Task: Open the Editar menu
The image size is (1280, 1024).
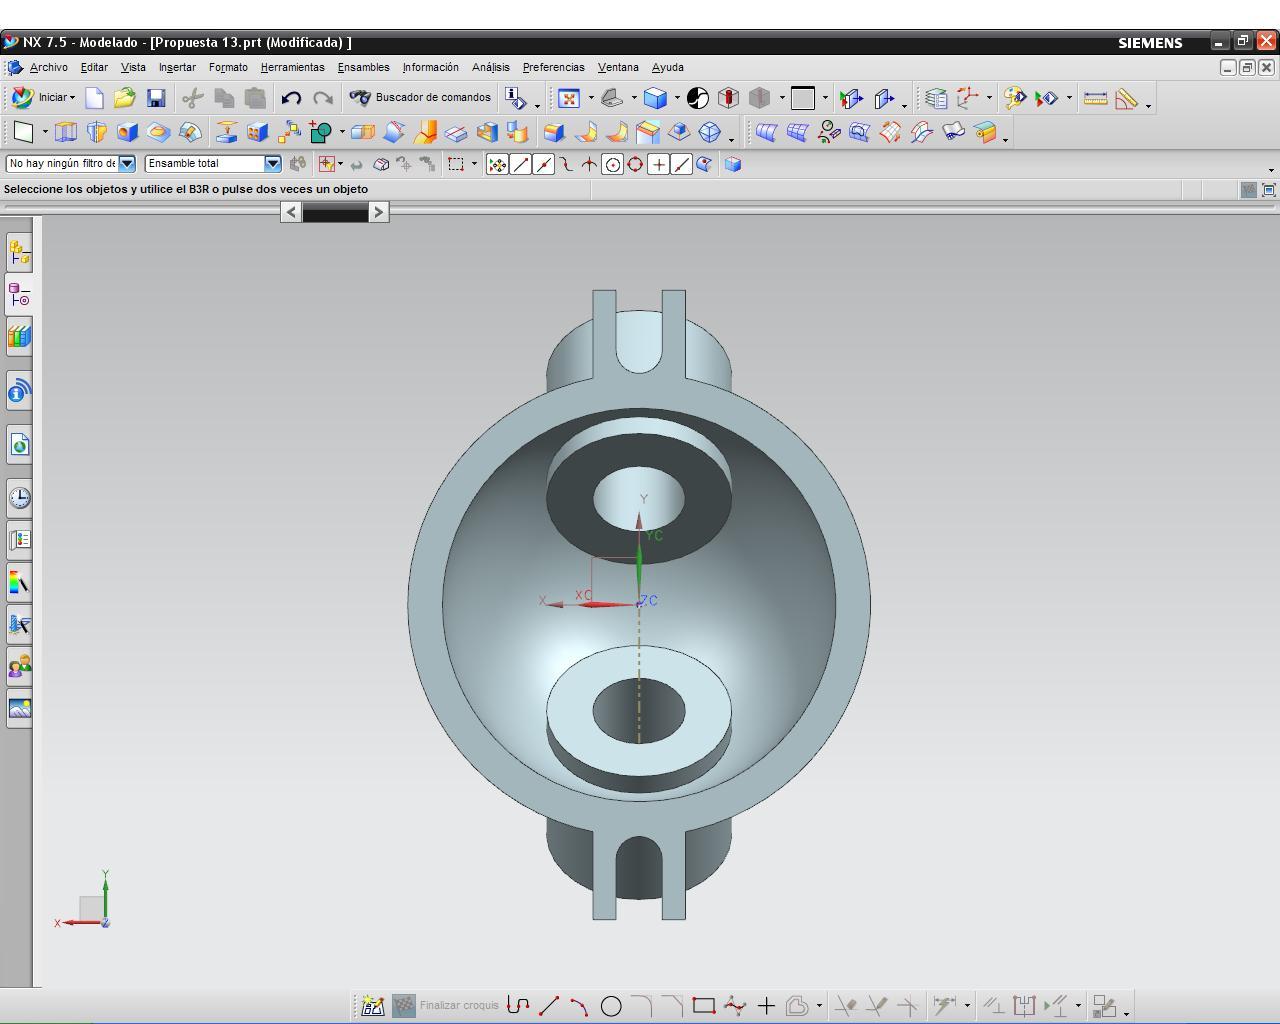Action: (94, 67)
